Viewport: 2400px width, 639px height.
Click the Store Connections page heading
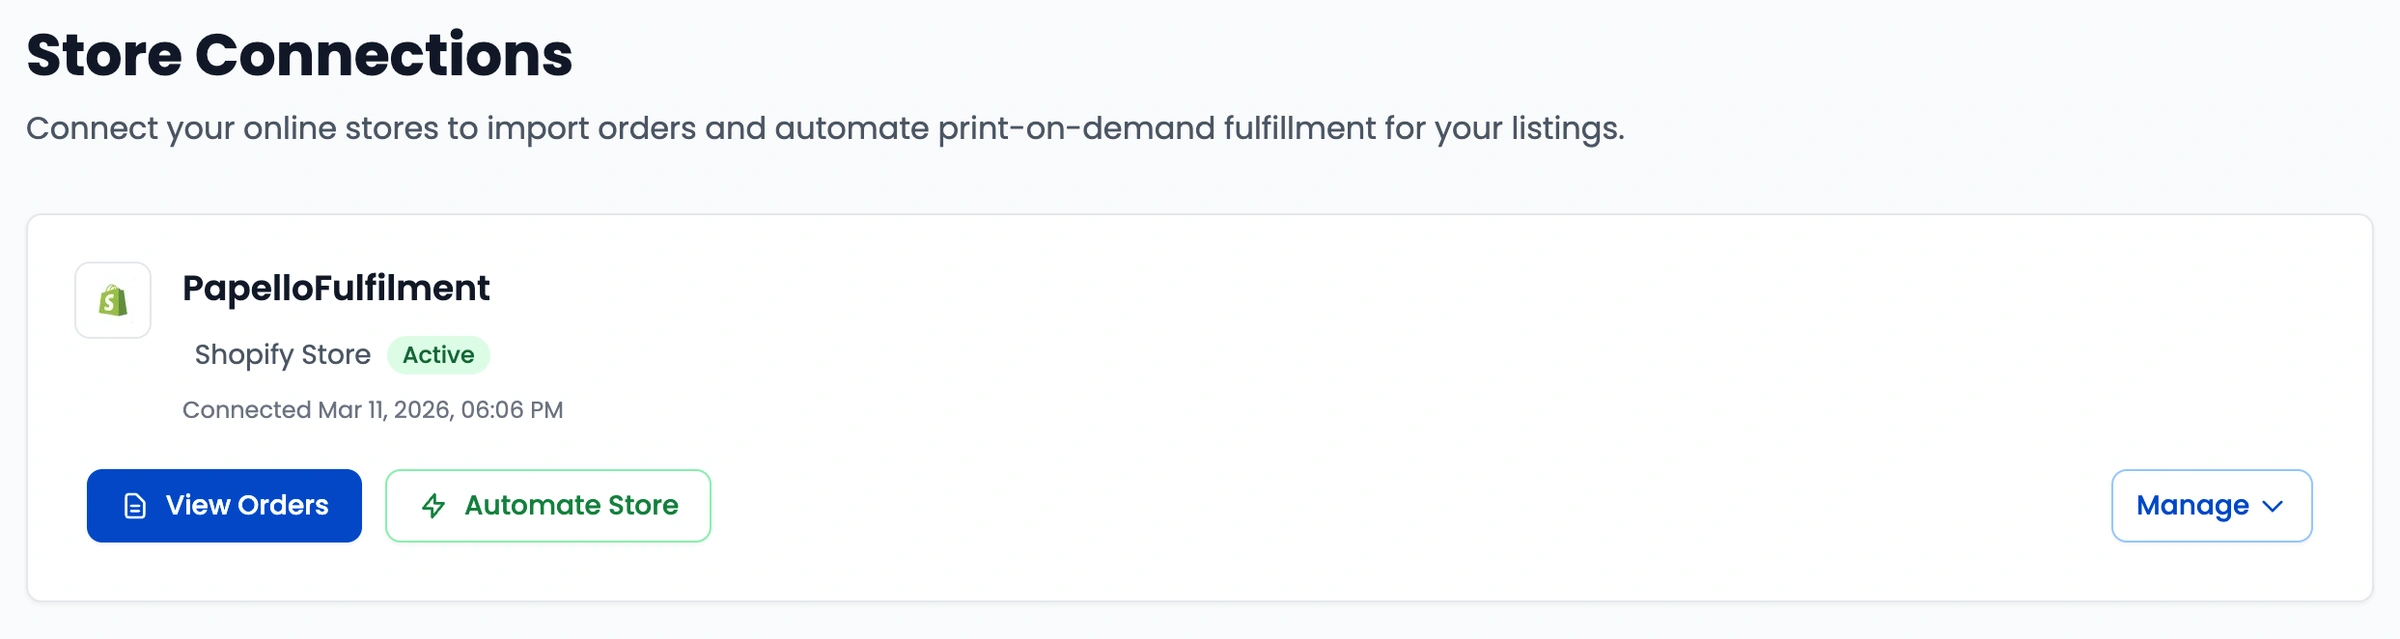(299, 55)
